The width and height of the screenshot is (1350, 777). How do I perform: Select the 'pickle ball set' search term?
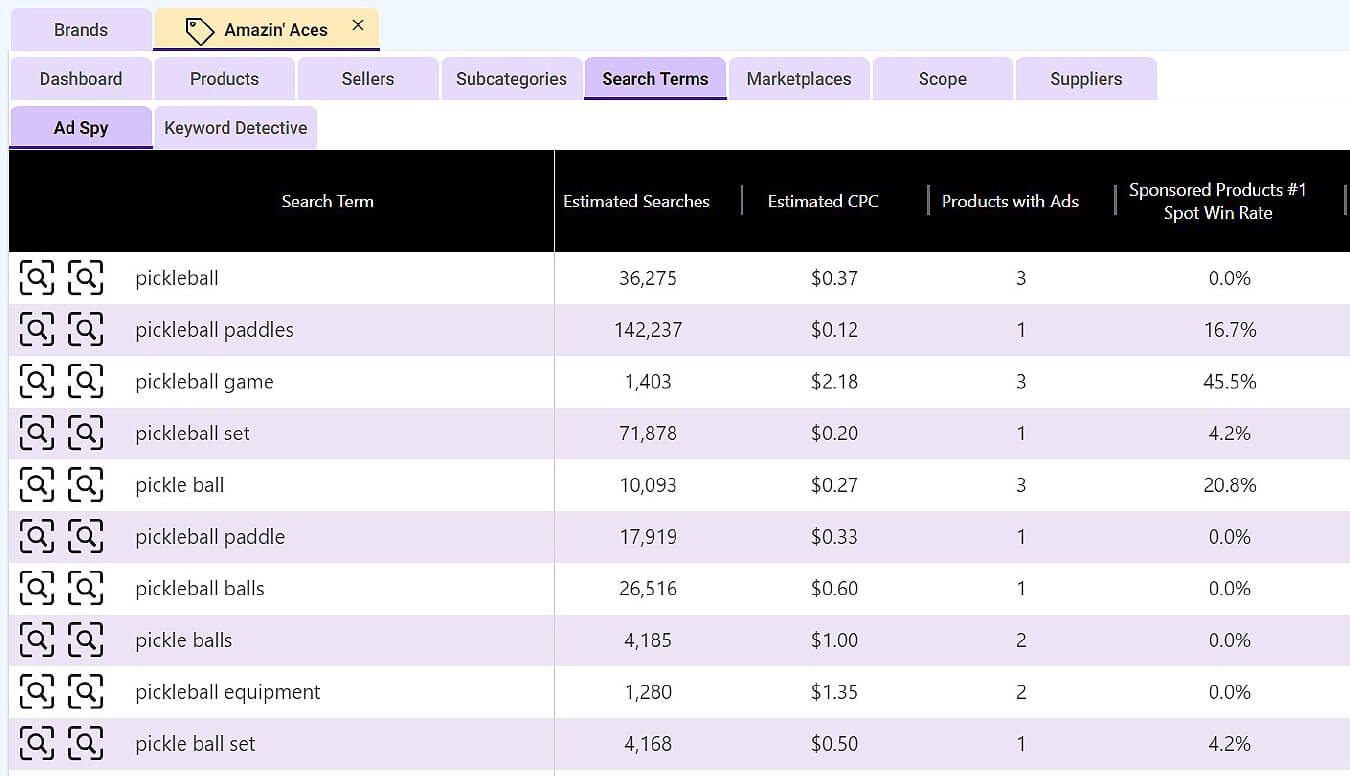point(195,744)
